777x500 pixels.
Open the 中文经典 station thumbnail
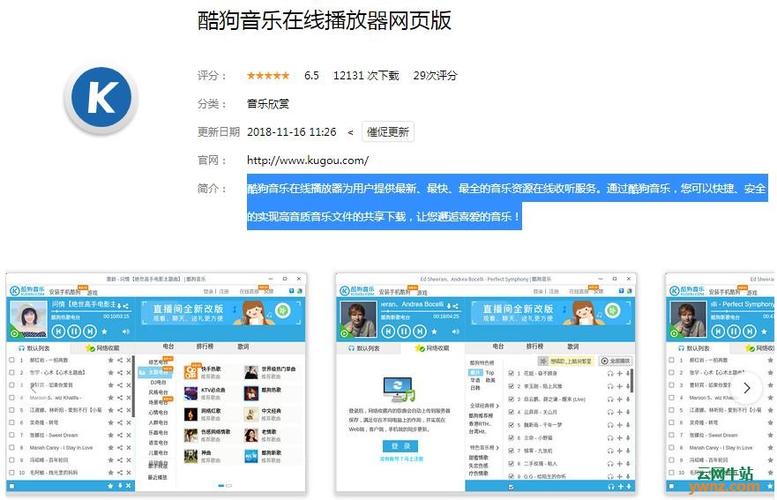(x=251, y=414)
